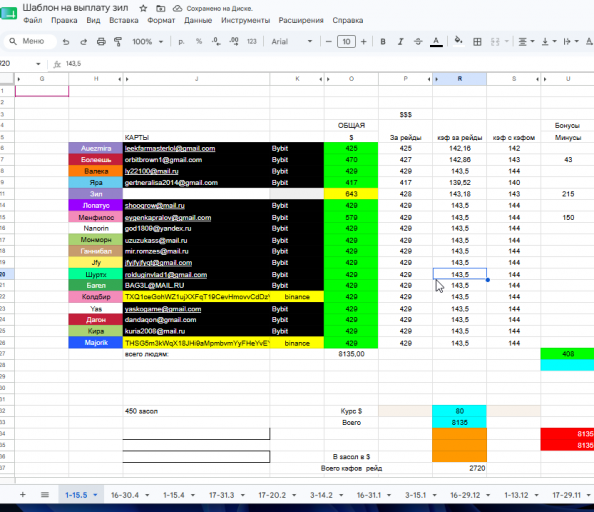Click Move to folder icon
The height and width of the screenshot is (512, 594).
click(x=161, y=8)
